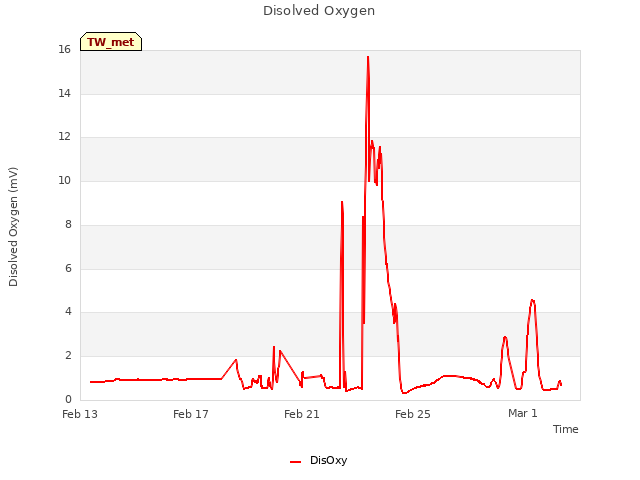Viewport: 640px width, 480px height.
Task: Click the Feb 21 x-axis tick label
Action: 302,414
